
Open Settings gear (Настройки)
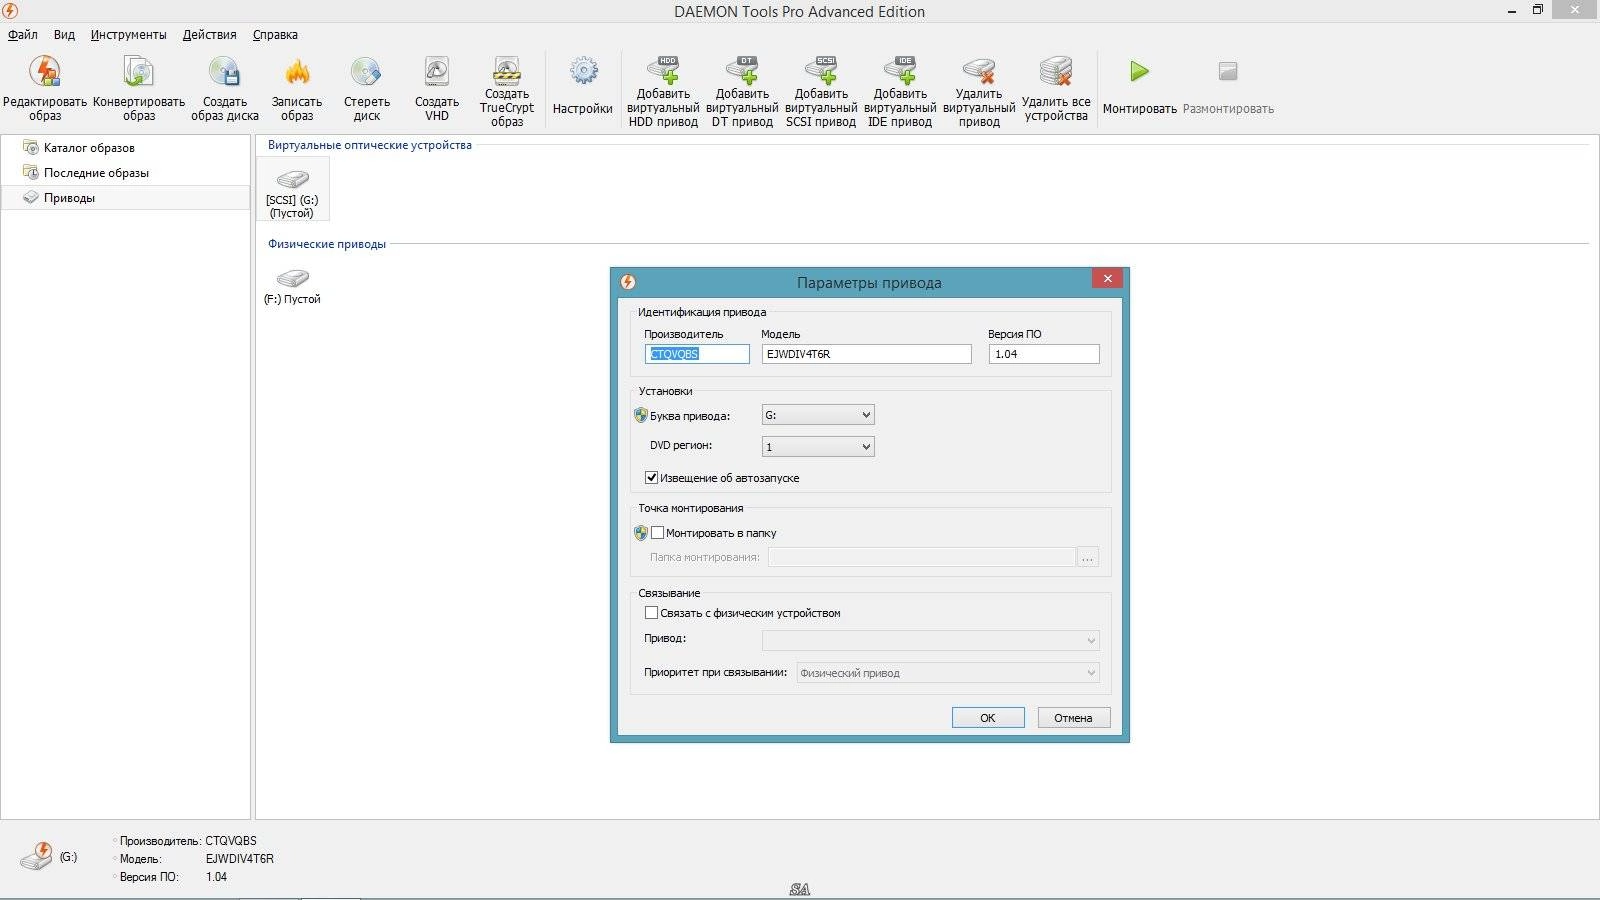(583, 86)
